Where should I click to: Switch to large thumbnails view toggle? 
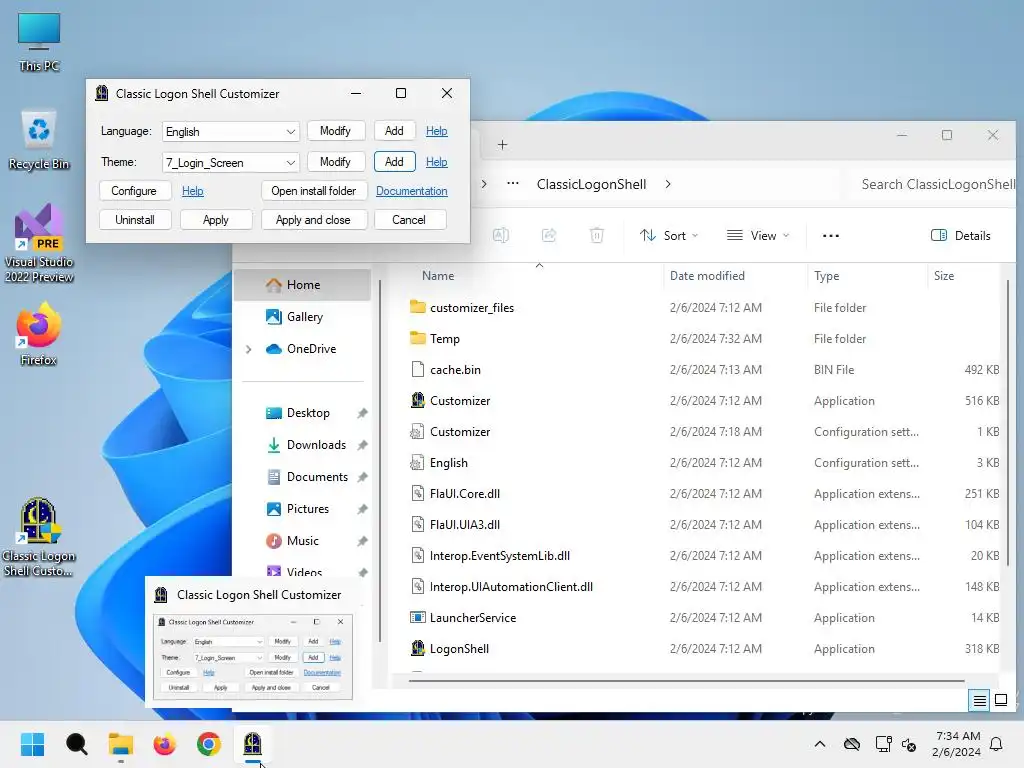click(1001, 701)
